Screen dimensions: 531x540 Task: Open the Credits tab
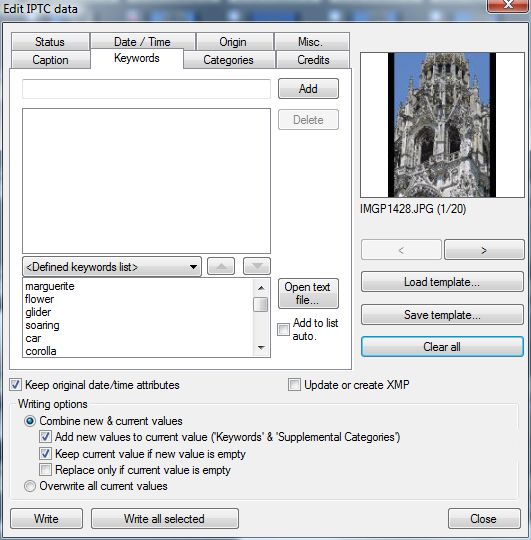pyautogui.click(x=313, y=60)
